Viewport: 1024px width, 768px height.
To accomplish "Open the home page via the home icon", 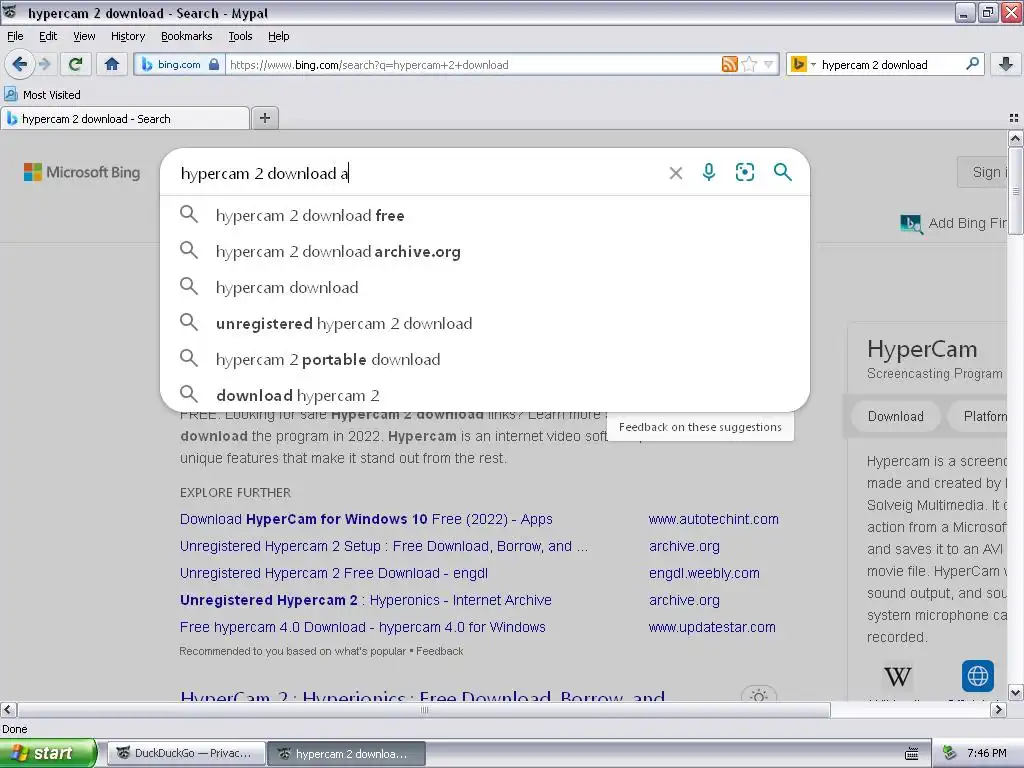I will click(x=112, y=64).
